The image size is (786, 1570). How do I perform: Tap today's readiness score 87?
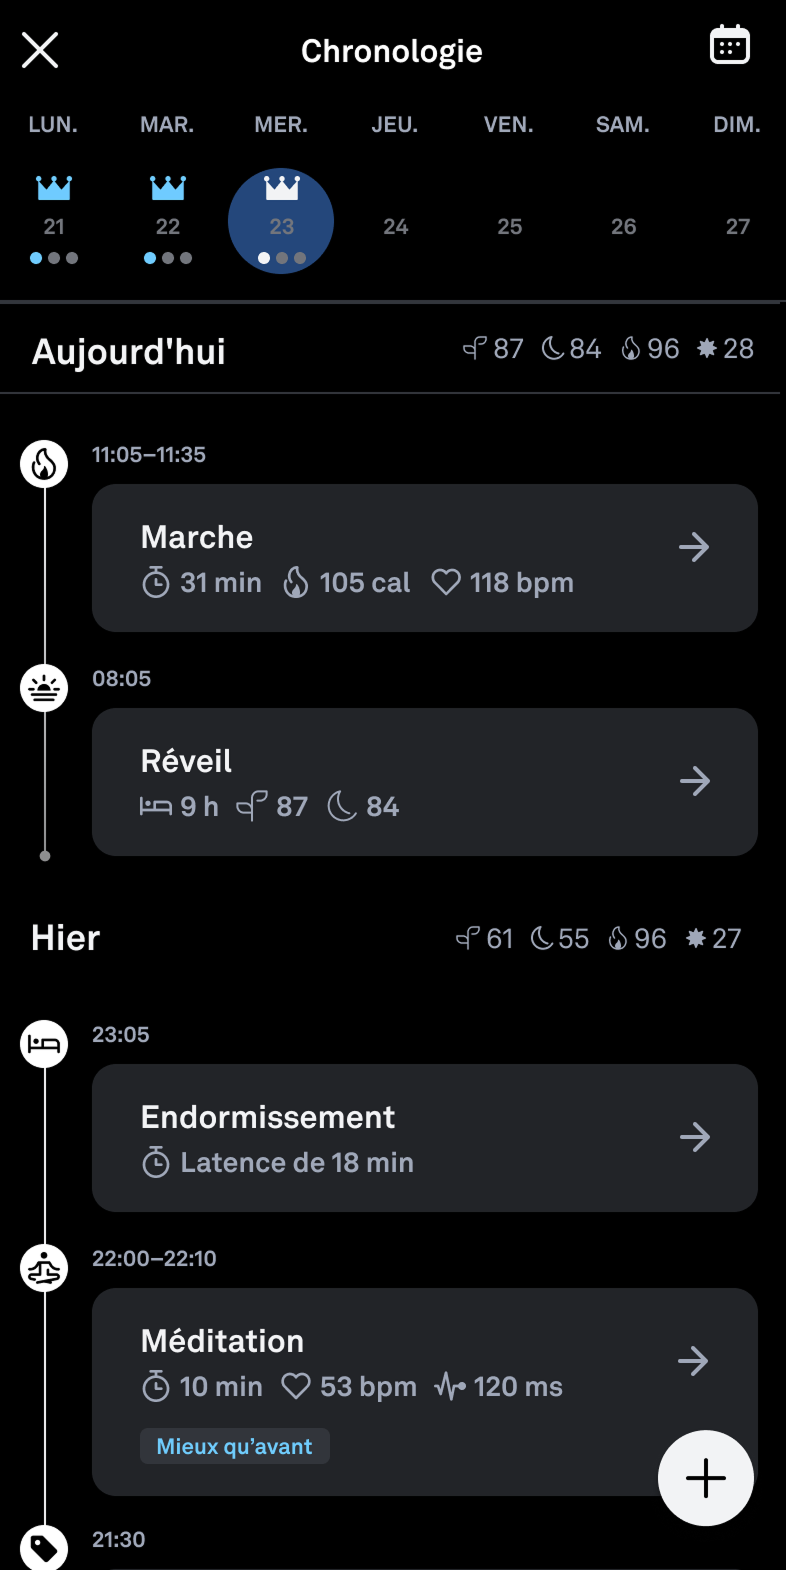pyautogui.click(x=494, y=349)
